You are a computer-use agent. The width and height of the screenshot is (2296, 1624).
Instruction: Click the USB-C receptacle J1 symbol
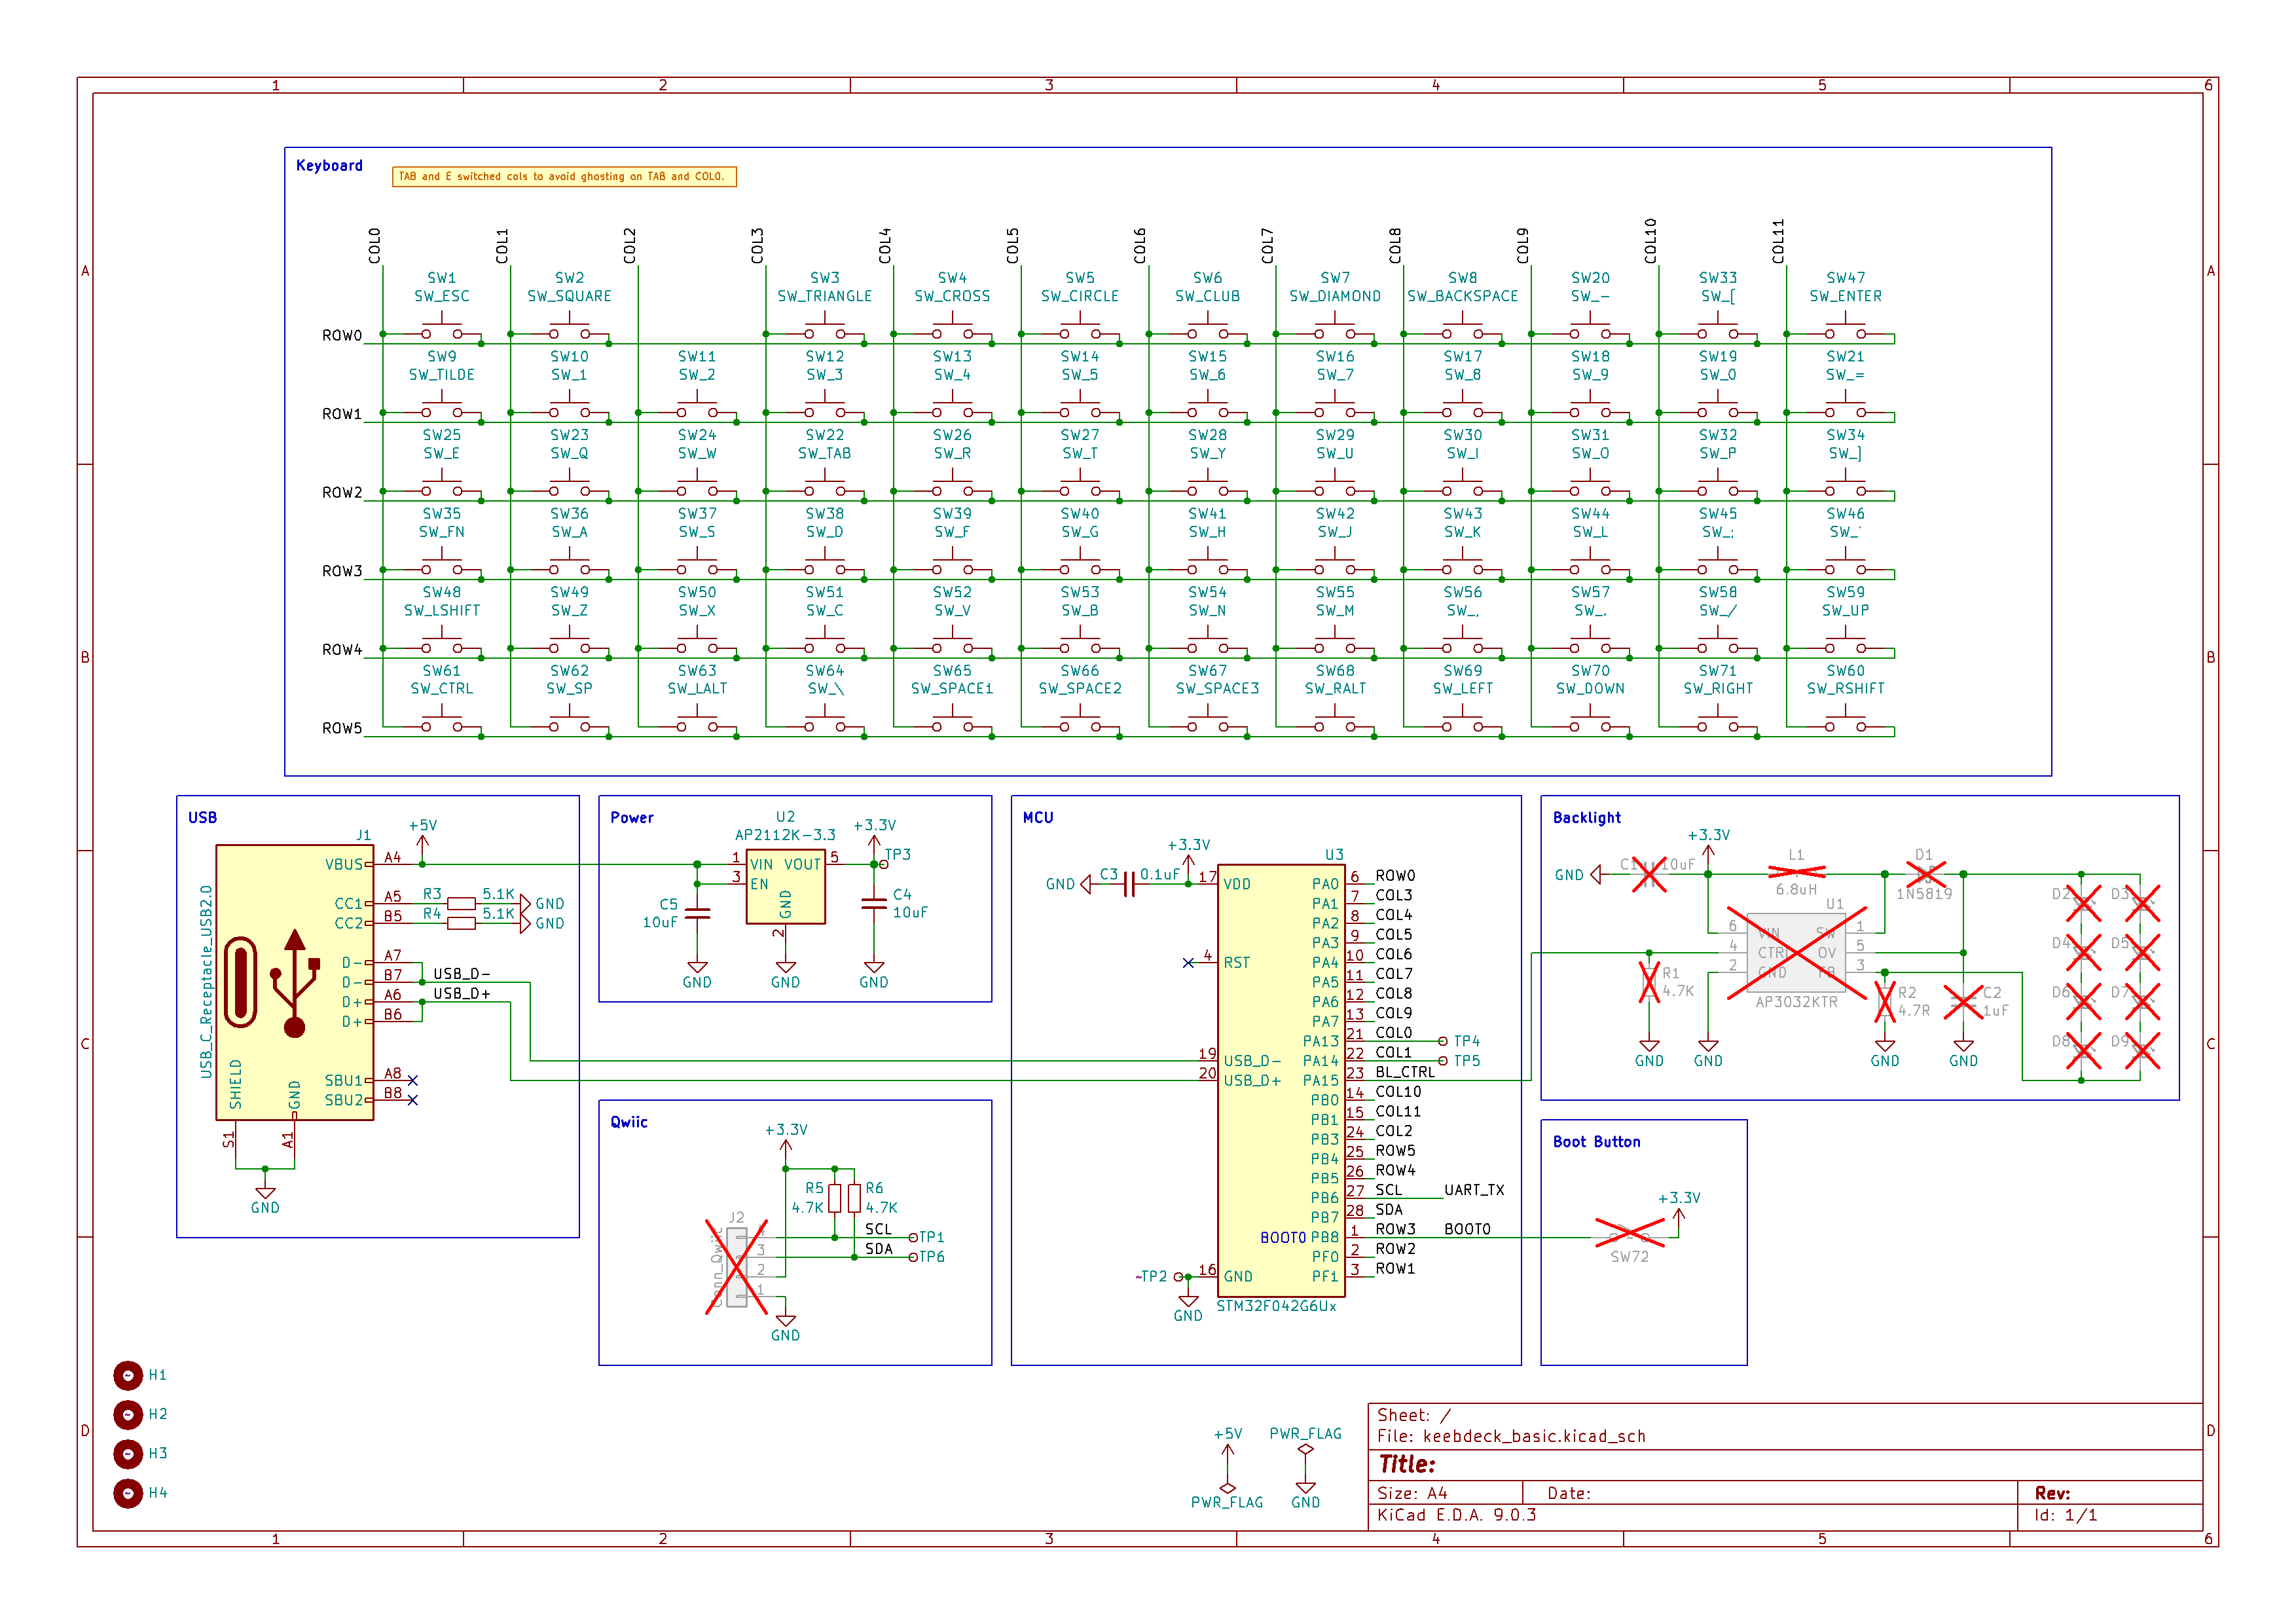(294, 982)
